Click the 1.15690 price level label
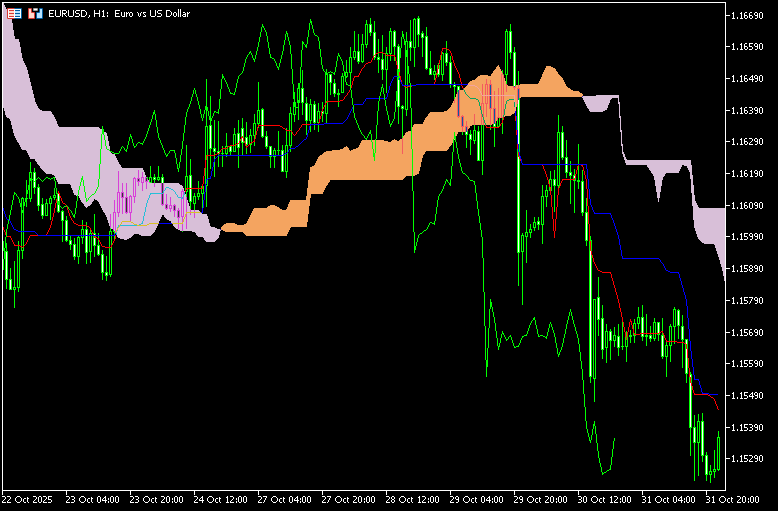The height and width of the screenshot is (511, 778). tap(749, 332)
